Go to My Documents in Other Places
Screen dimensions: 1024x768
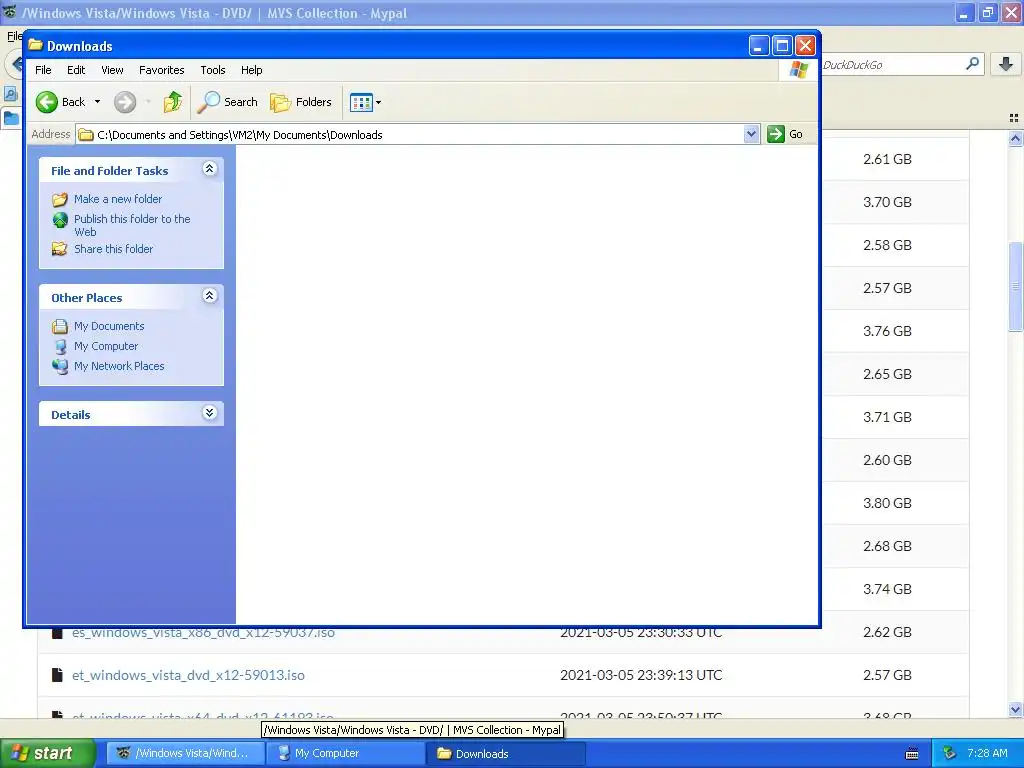tap(109, 326)
